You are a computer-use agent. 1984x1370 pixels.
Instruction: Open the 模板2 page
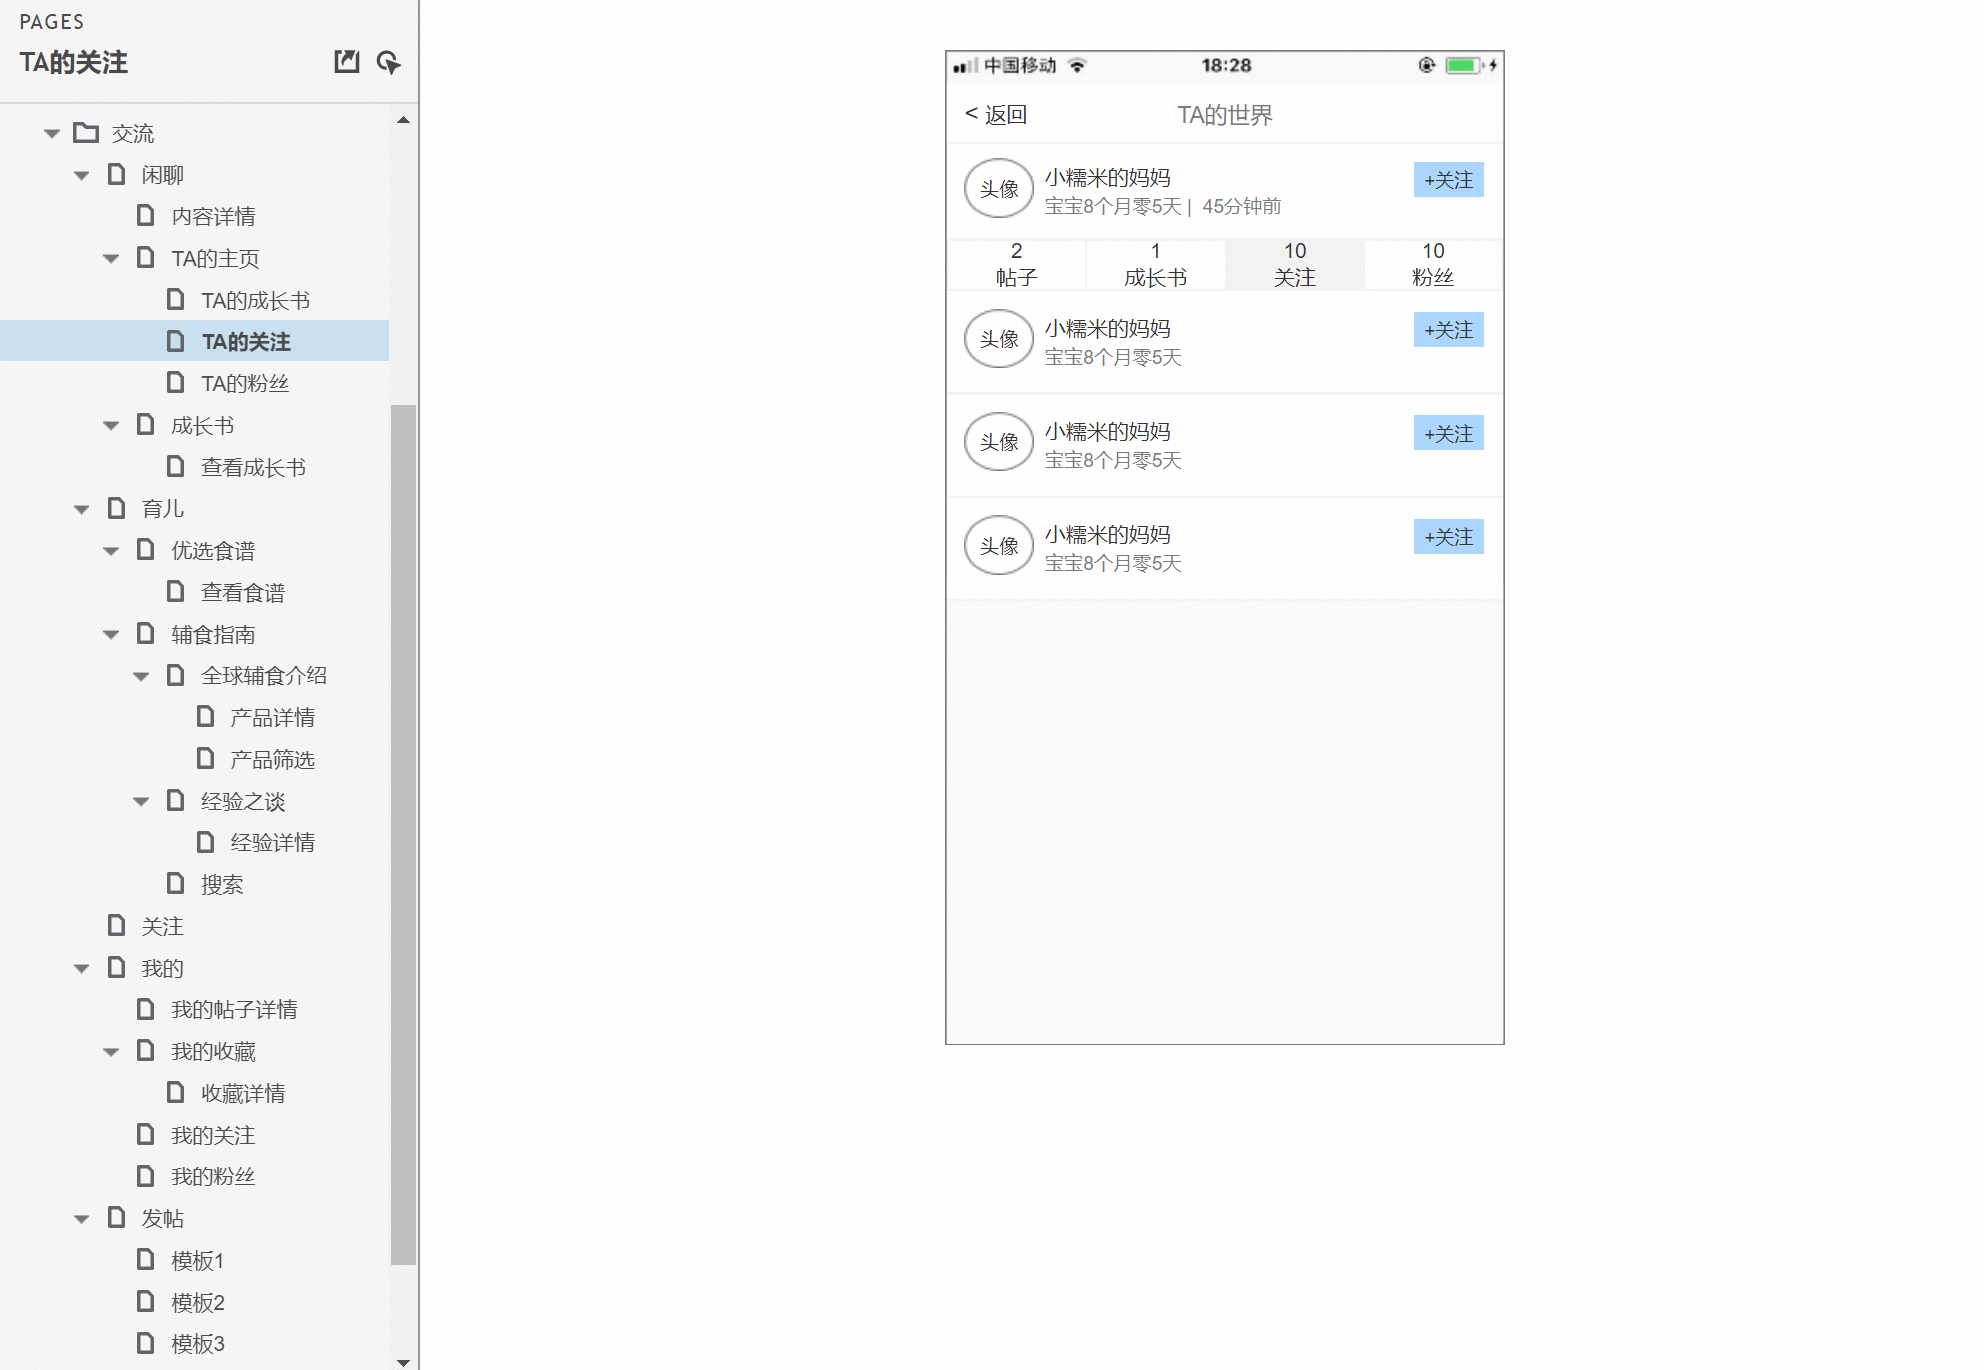[x=198, y=1302]
